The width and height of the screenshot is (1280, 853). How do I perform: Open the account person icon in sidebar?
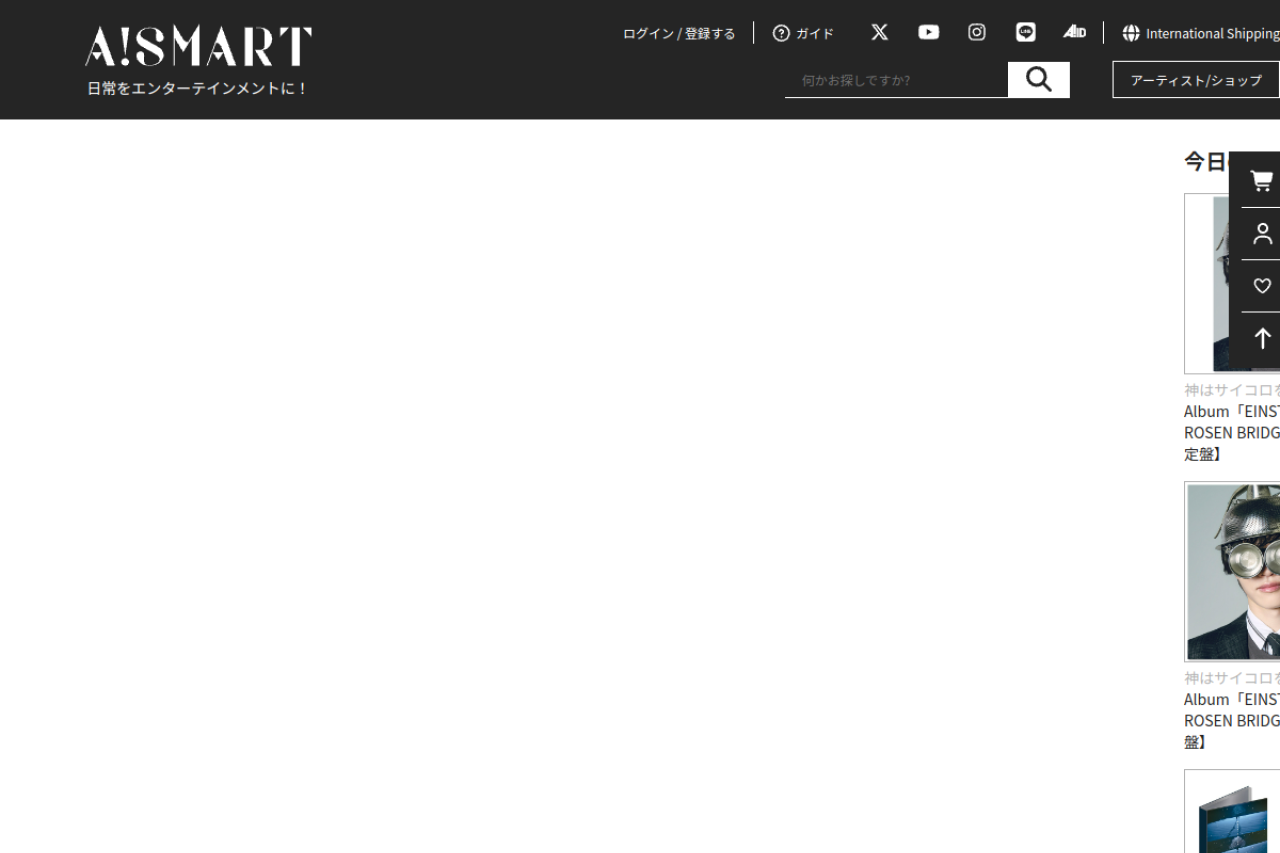coord(1262,234)
